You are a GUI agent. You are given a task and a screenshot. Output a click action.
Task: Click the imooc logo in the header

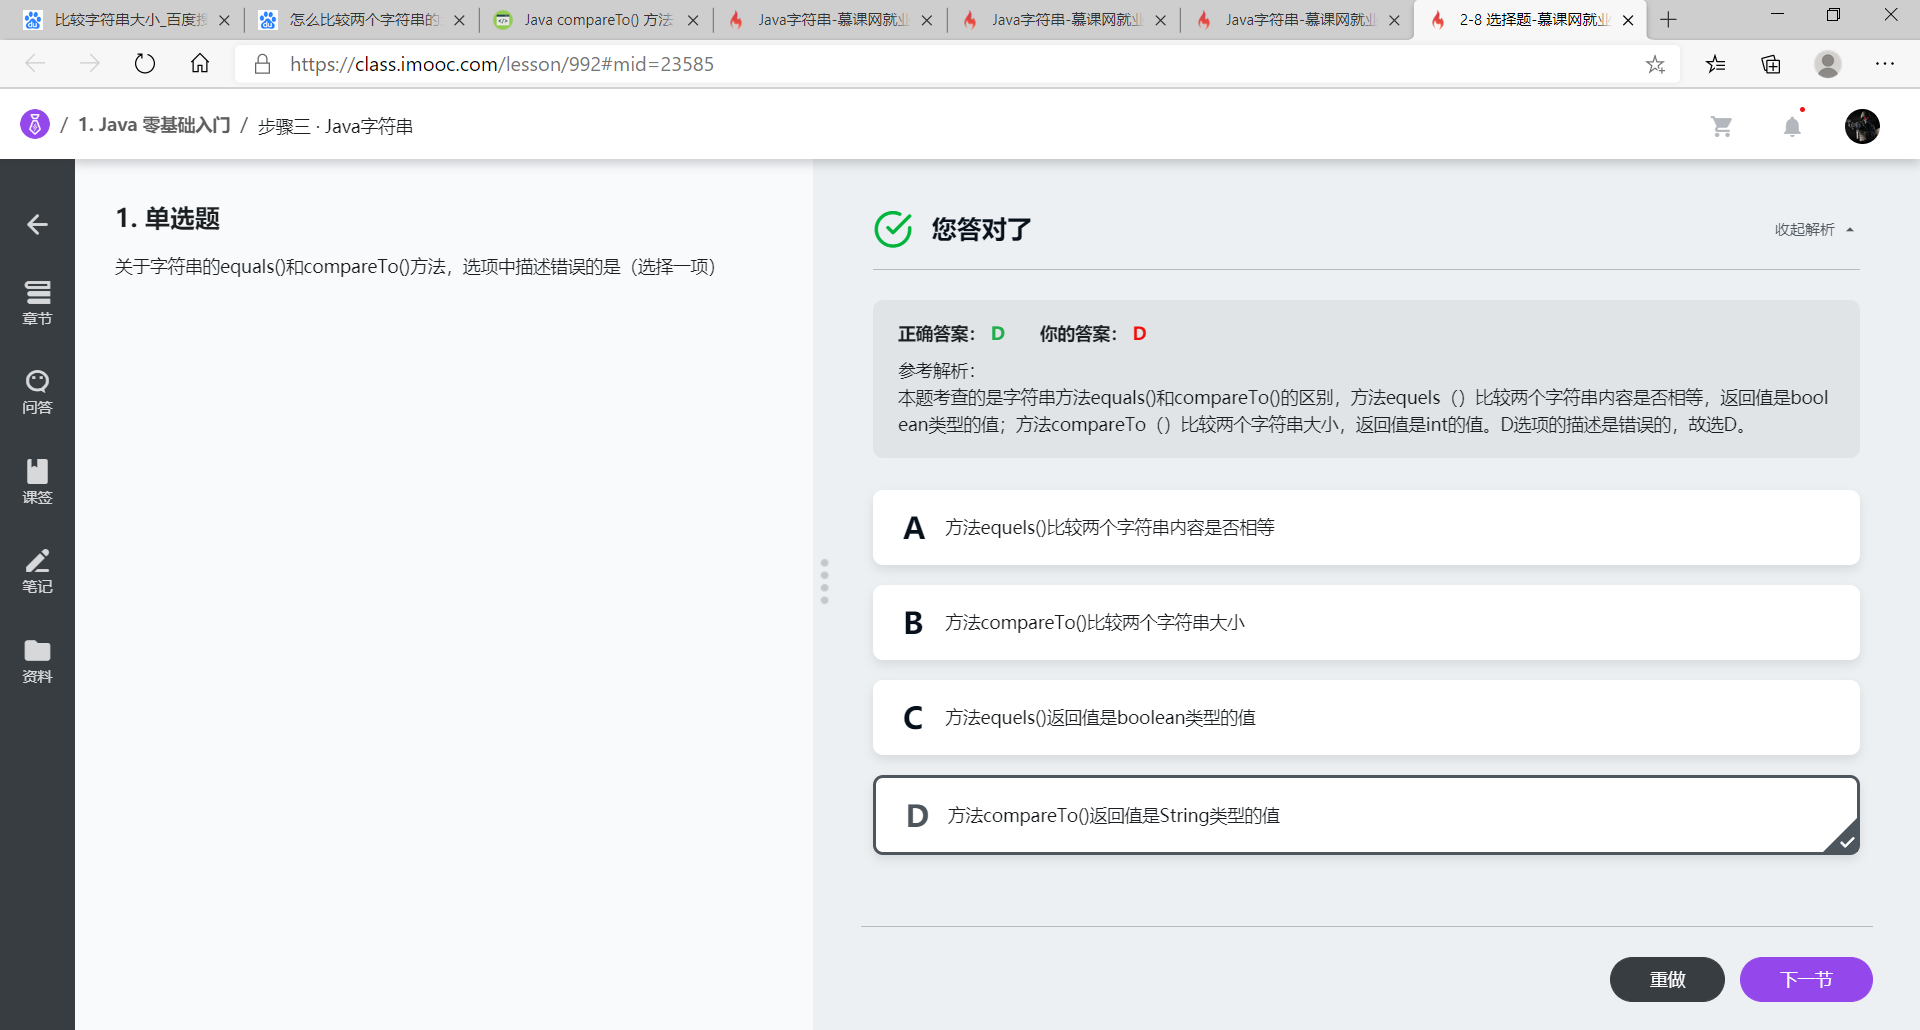(33, 124)
